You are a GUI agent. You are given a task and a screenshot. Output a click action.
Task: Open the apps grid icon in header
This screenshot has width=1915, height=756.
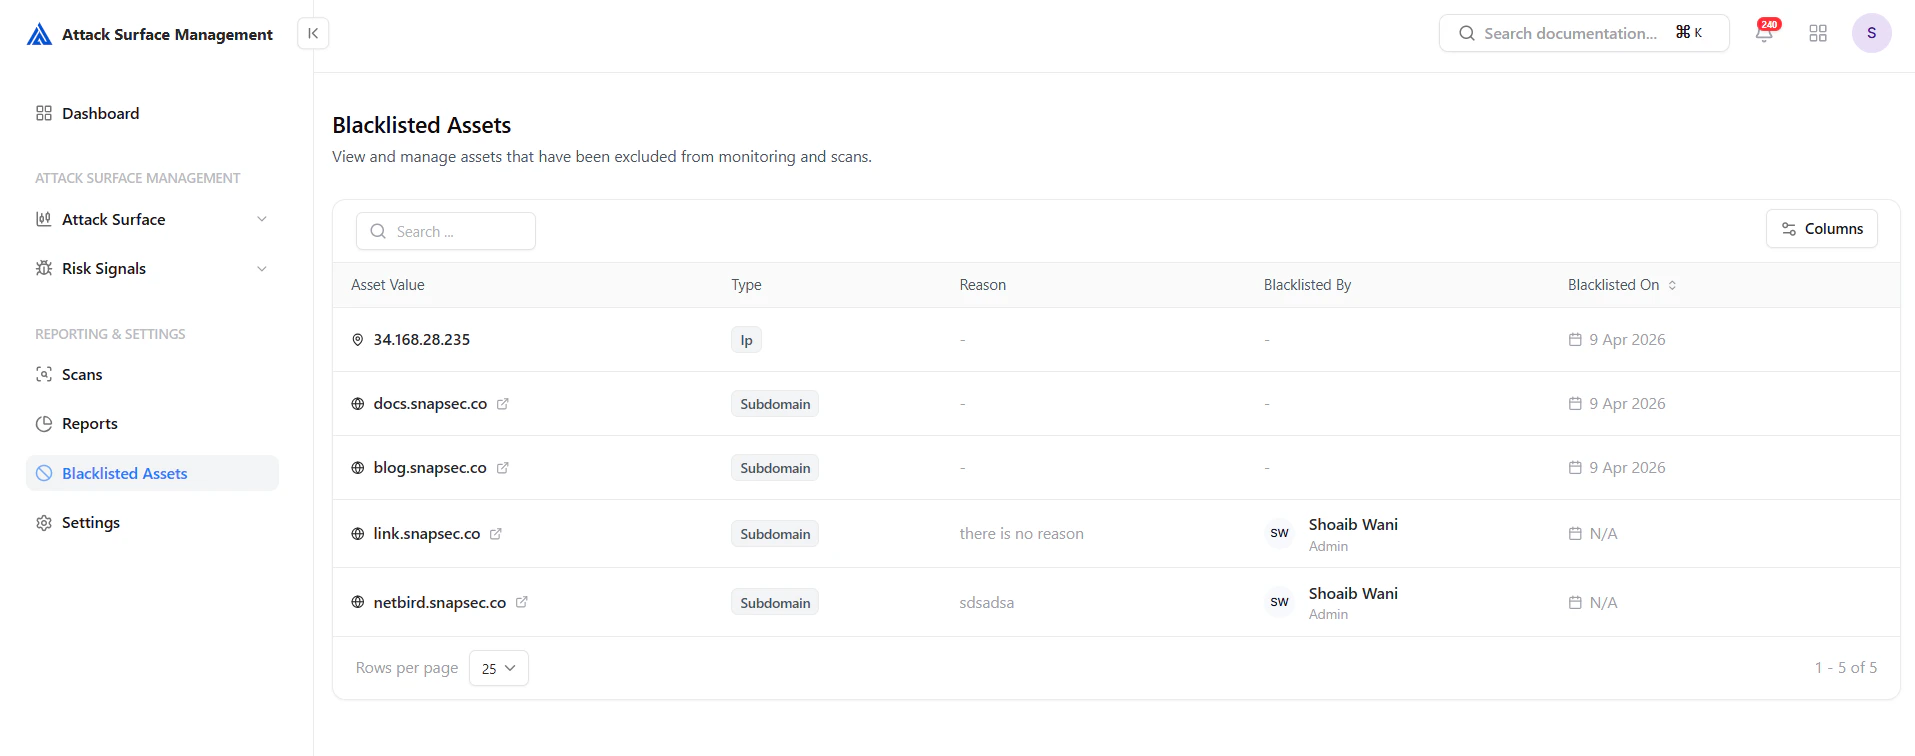point(1818,33)
